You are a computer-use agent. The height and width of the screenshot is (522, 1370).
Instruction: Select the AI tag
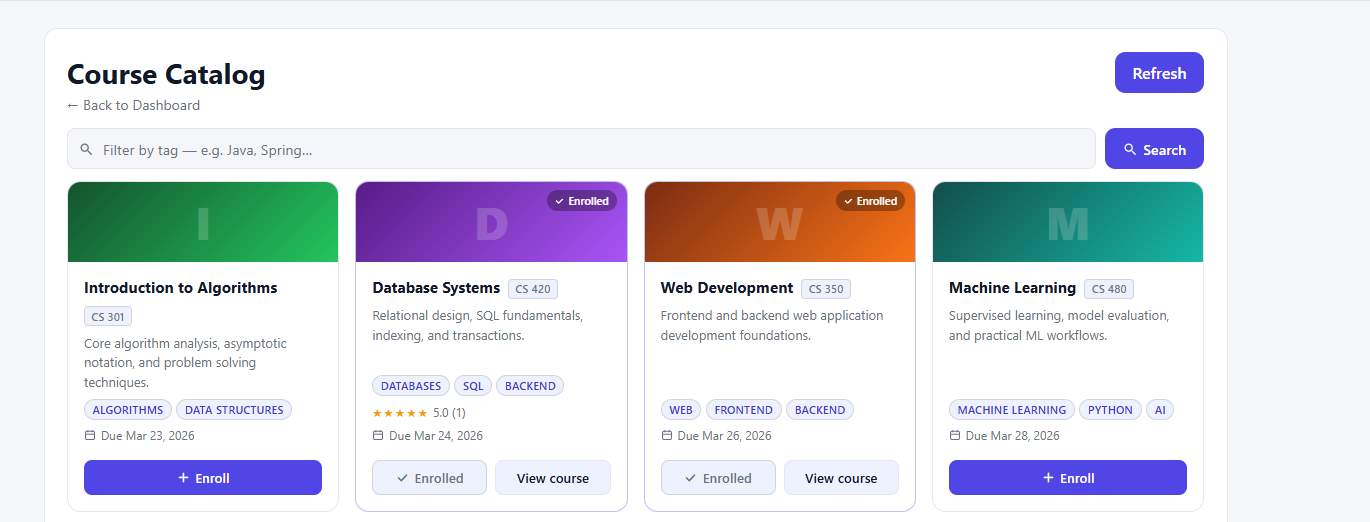(1160, 410)
